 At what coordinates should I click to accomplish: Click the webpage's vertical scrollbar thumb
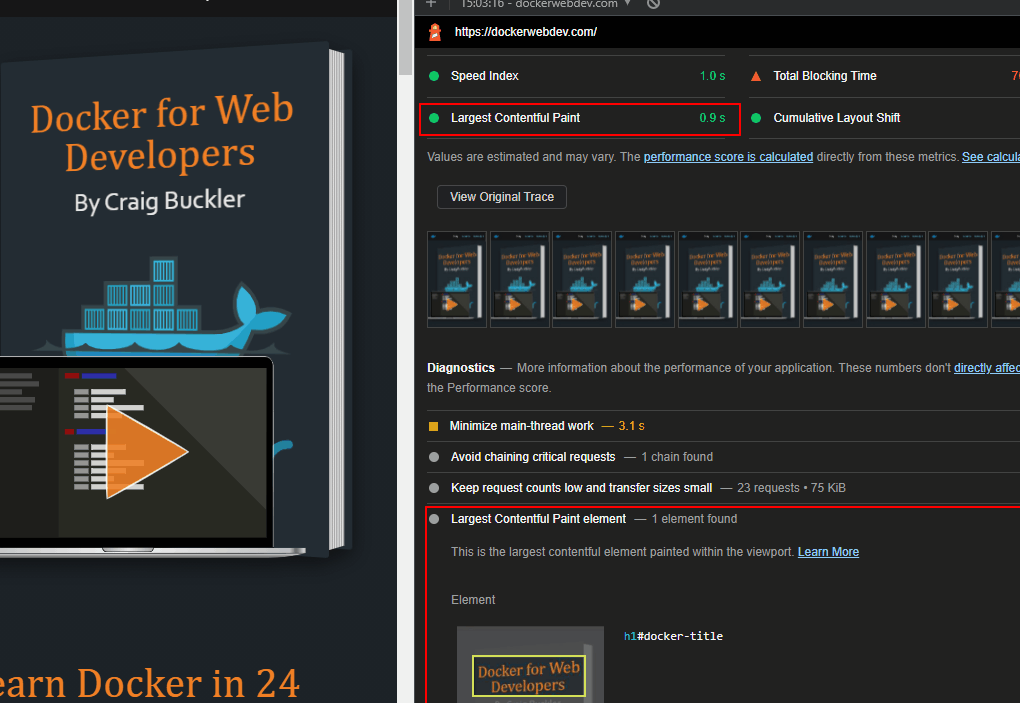point(405,37)
